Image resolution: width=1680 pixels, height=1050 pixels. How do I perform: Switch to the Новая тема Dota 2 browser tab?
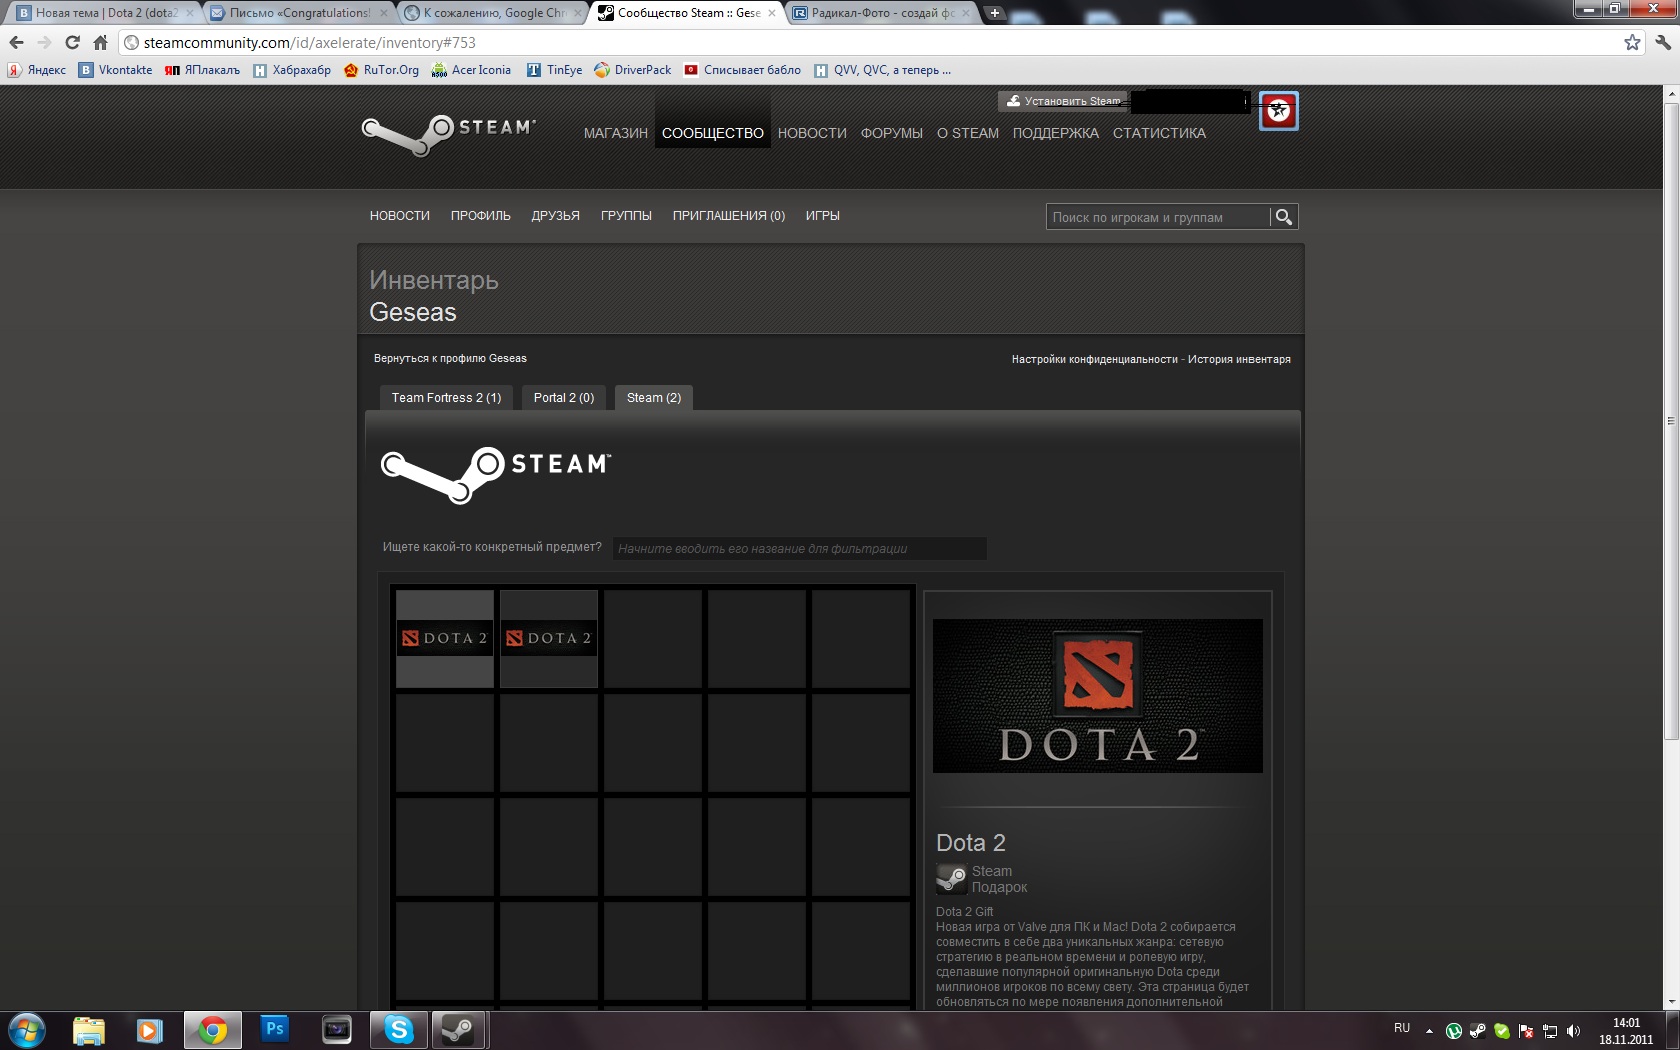click(105, 13)
